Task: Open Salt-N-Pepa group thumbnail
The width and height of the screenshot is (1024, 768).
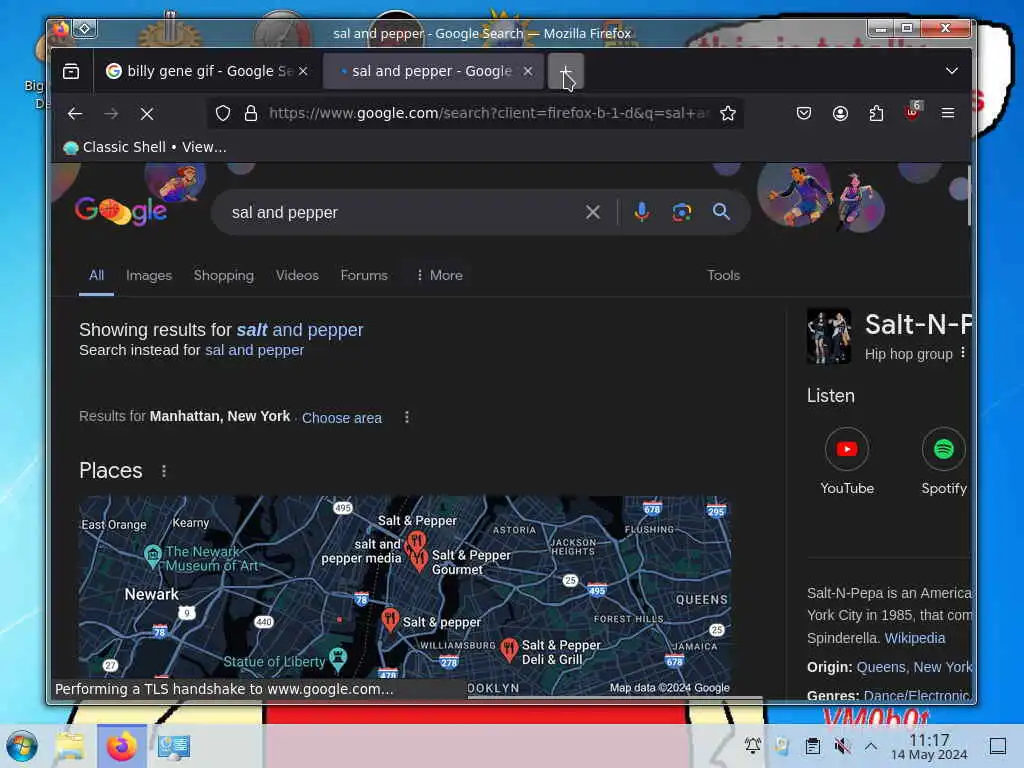Action: (x=829, y=336)
